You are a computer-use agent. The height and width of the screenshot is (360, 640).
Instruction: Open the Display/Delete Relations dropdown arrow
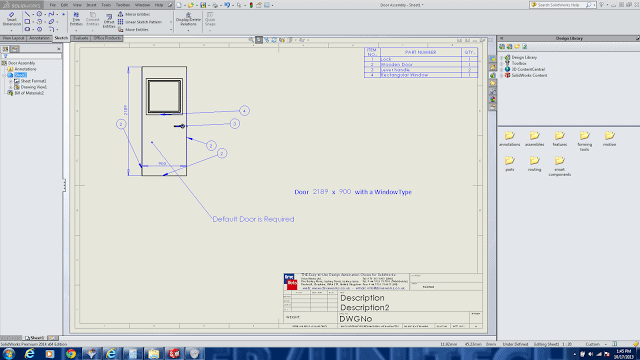tap(188, 30)
